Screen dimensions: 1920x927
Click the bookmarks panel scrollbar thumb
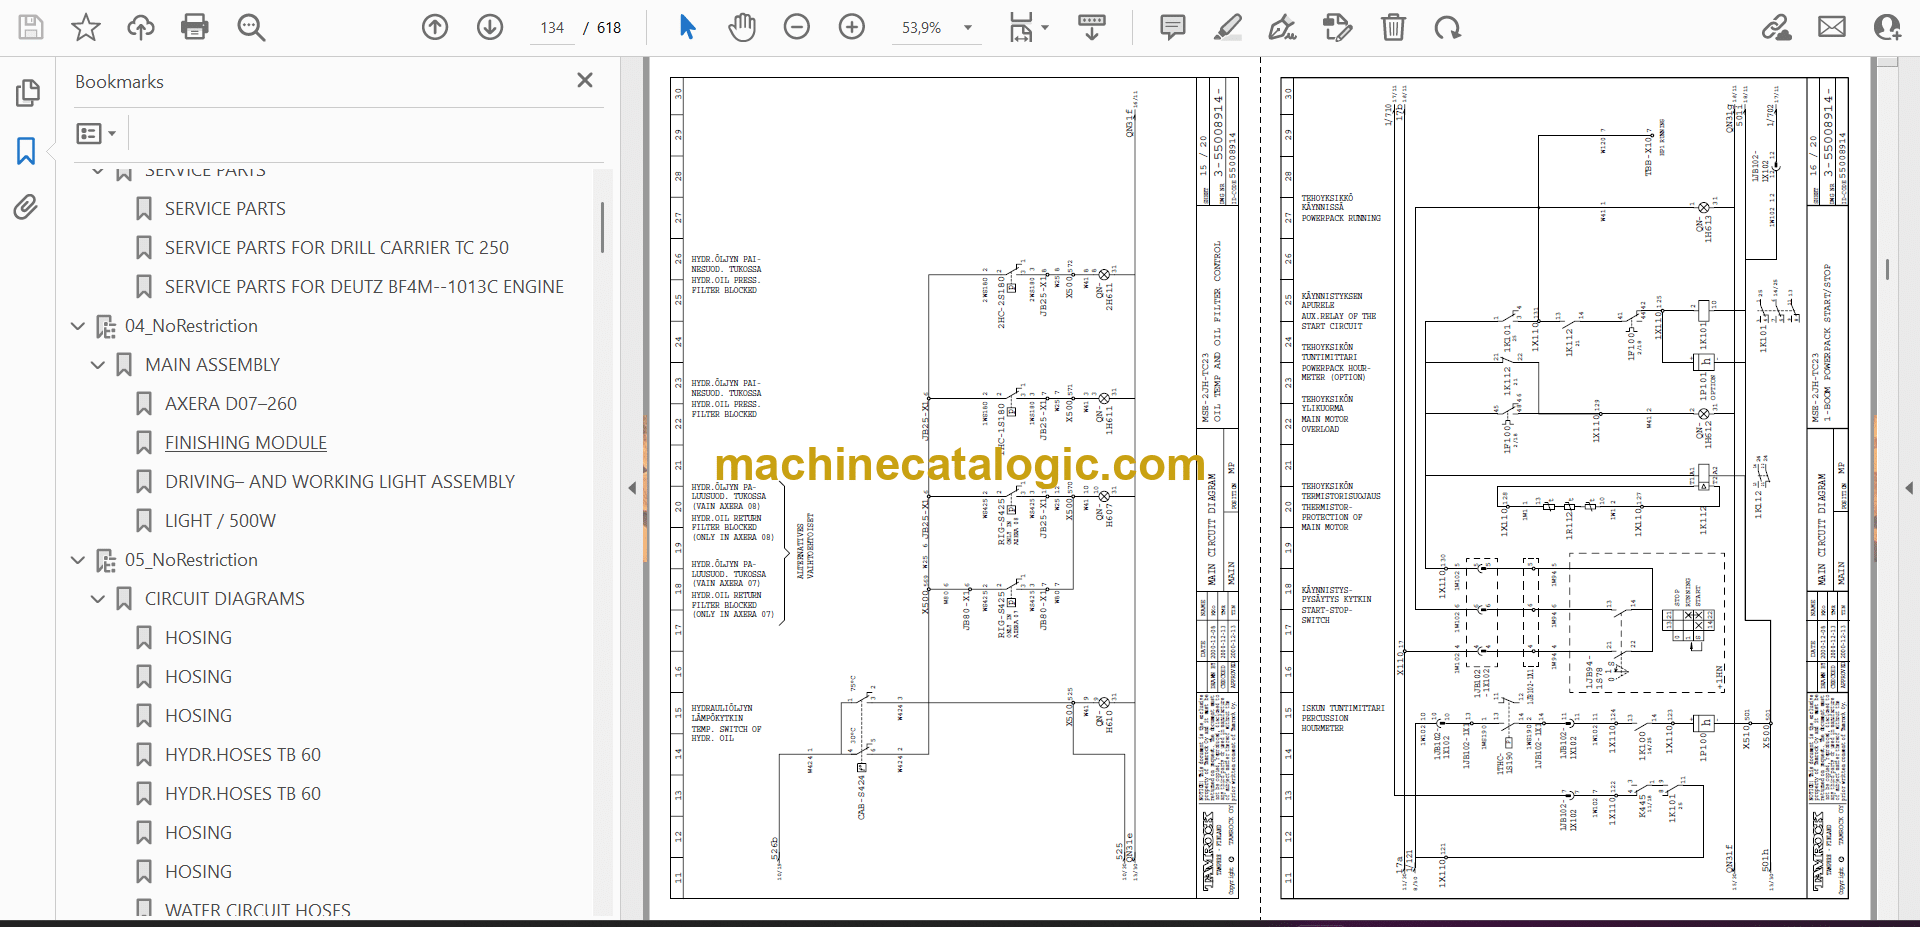tap(602, 228)
